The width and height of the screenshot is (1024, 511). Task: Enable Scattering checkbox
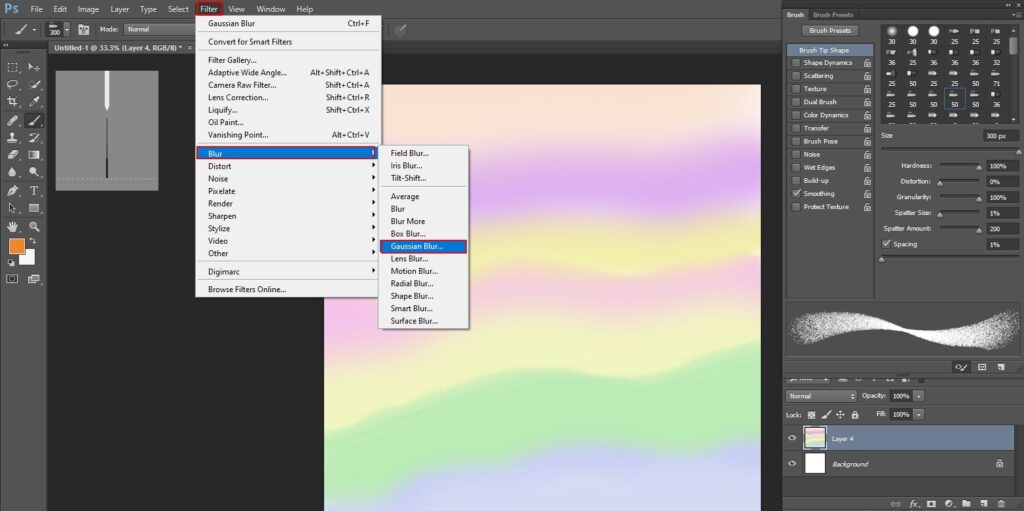[x=795, y=76]
